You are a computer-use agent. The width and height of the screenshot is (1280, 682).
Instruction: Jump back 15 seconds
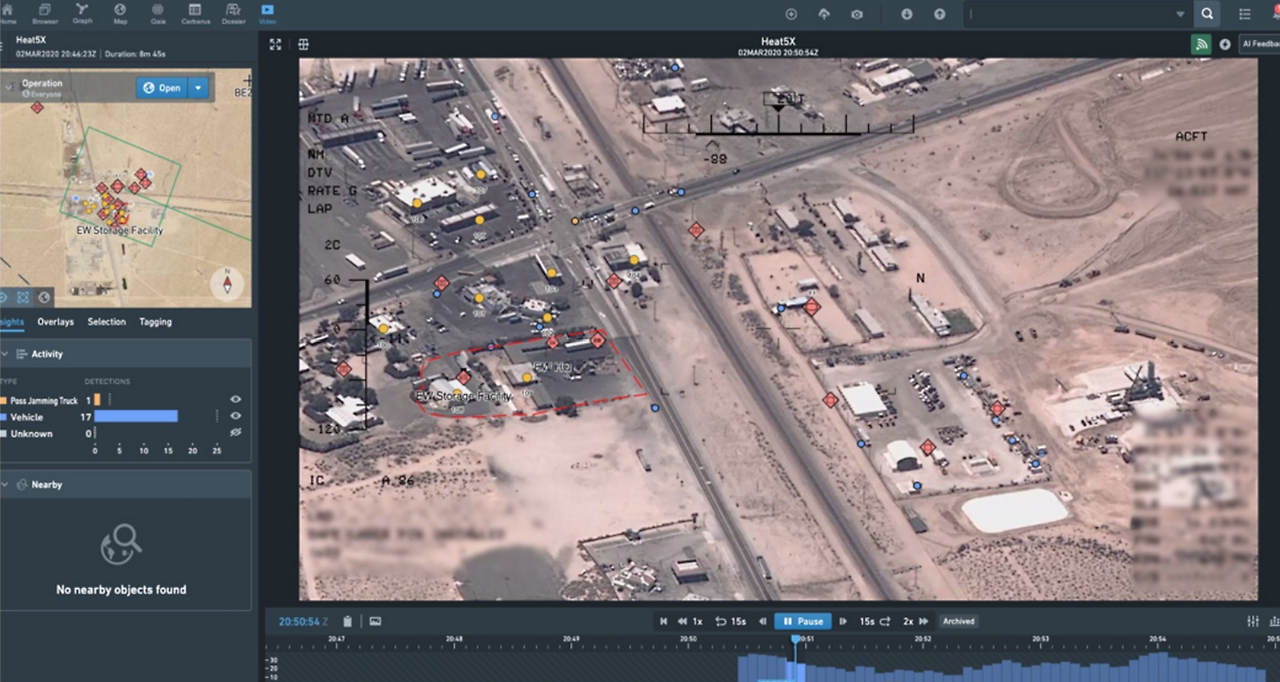(731, 621)
